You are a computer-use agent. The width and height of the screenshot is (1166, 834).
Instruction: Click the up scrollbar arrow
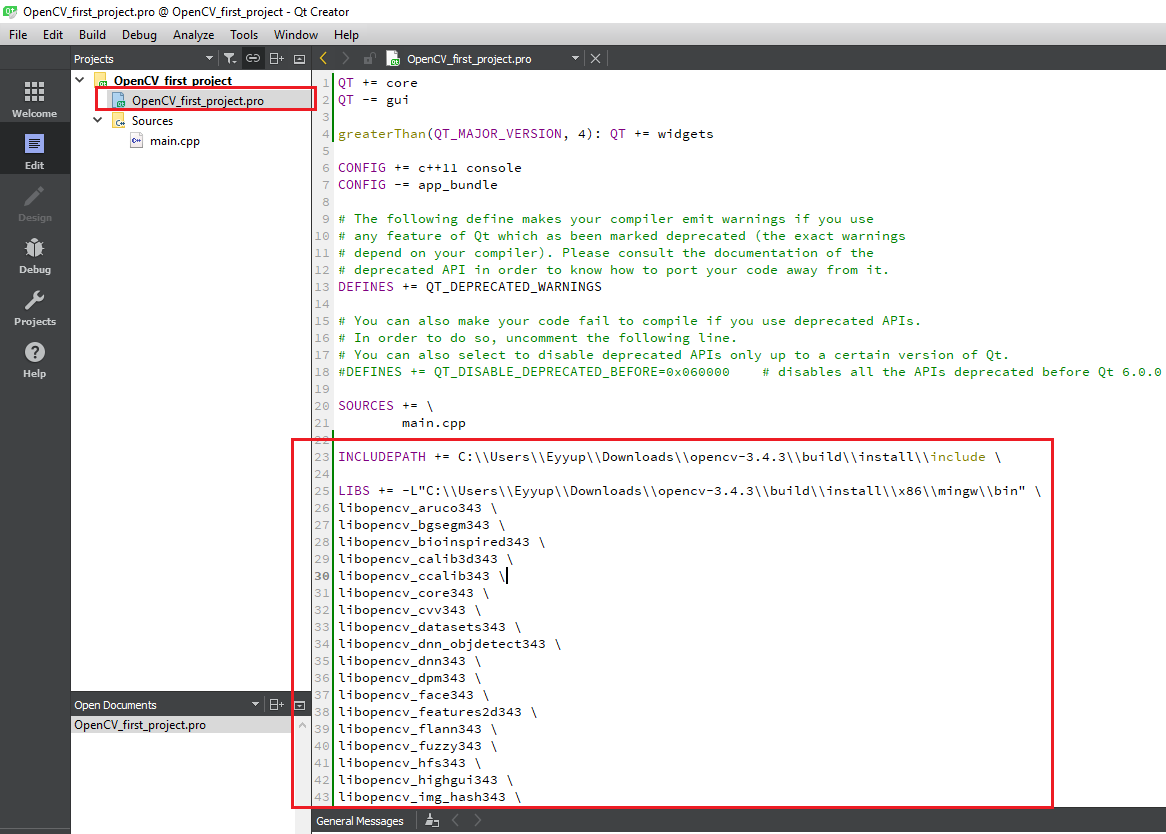(x=302, y=723)
